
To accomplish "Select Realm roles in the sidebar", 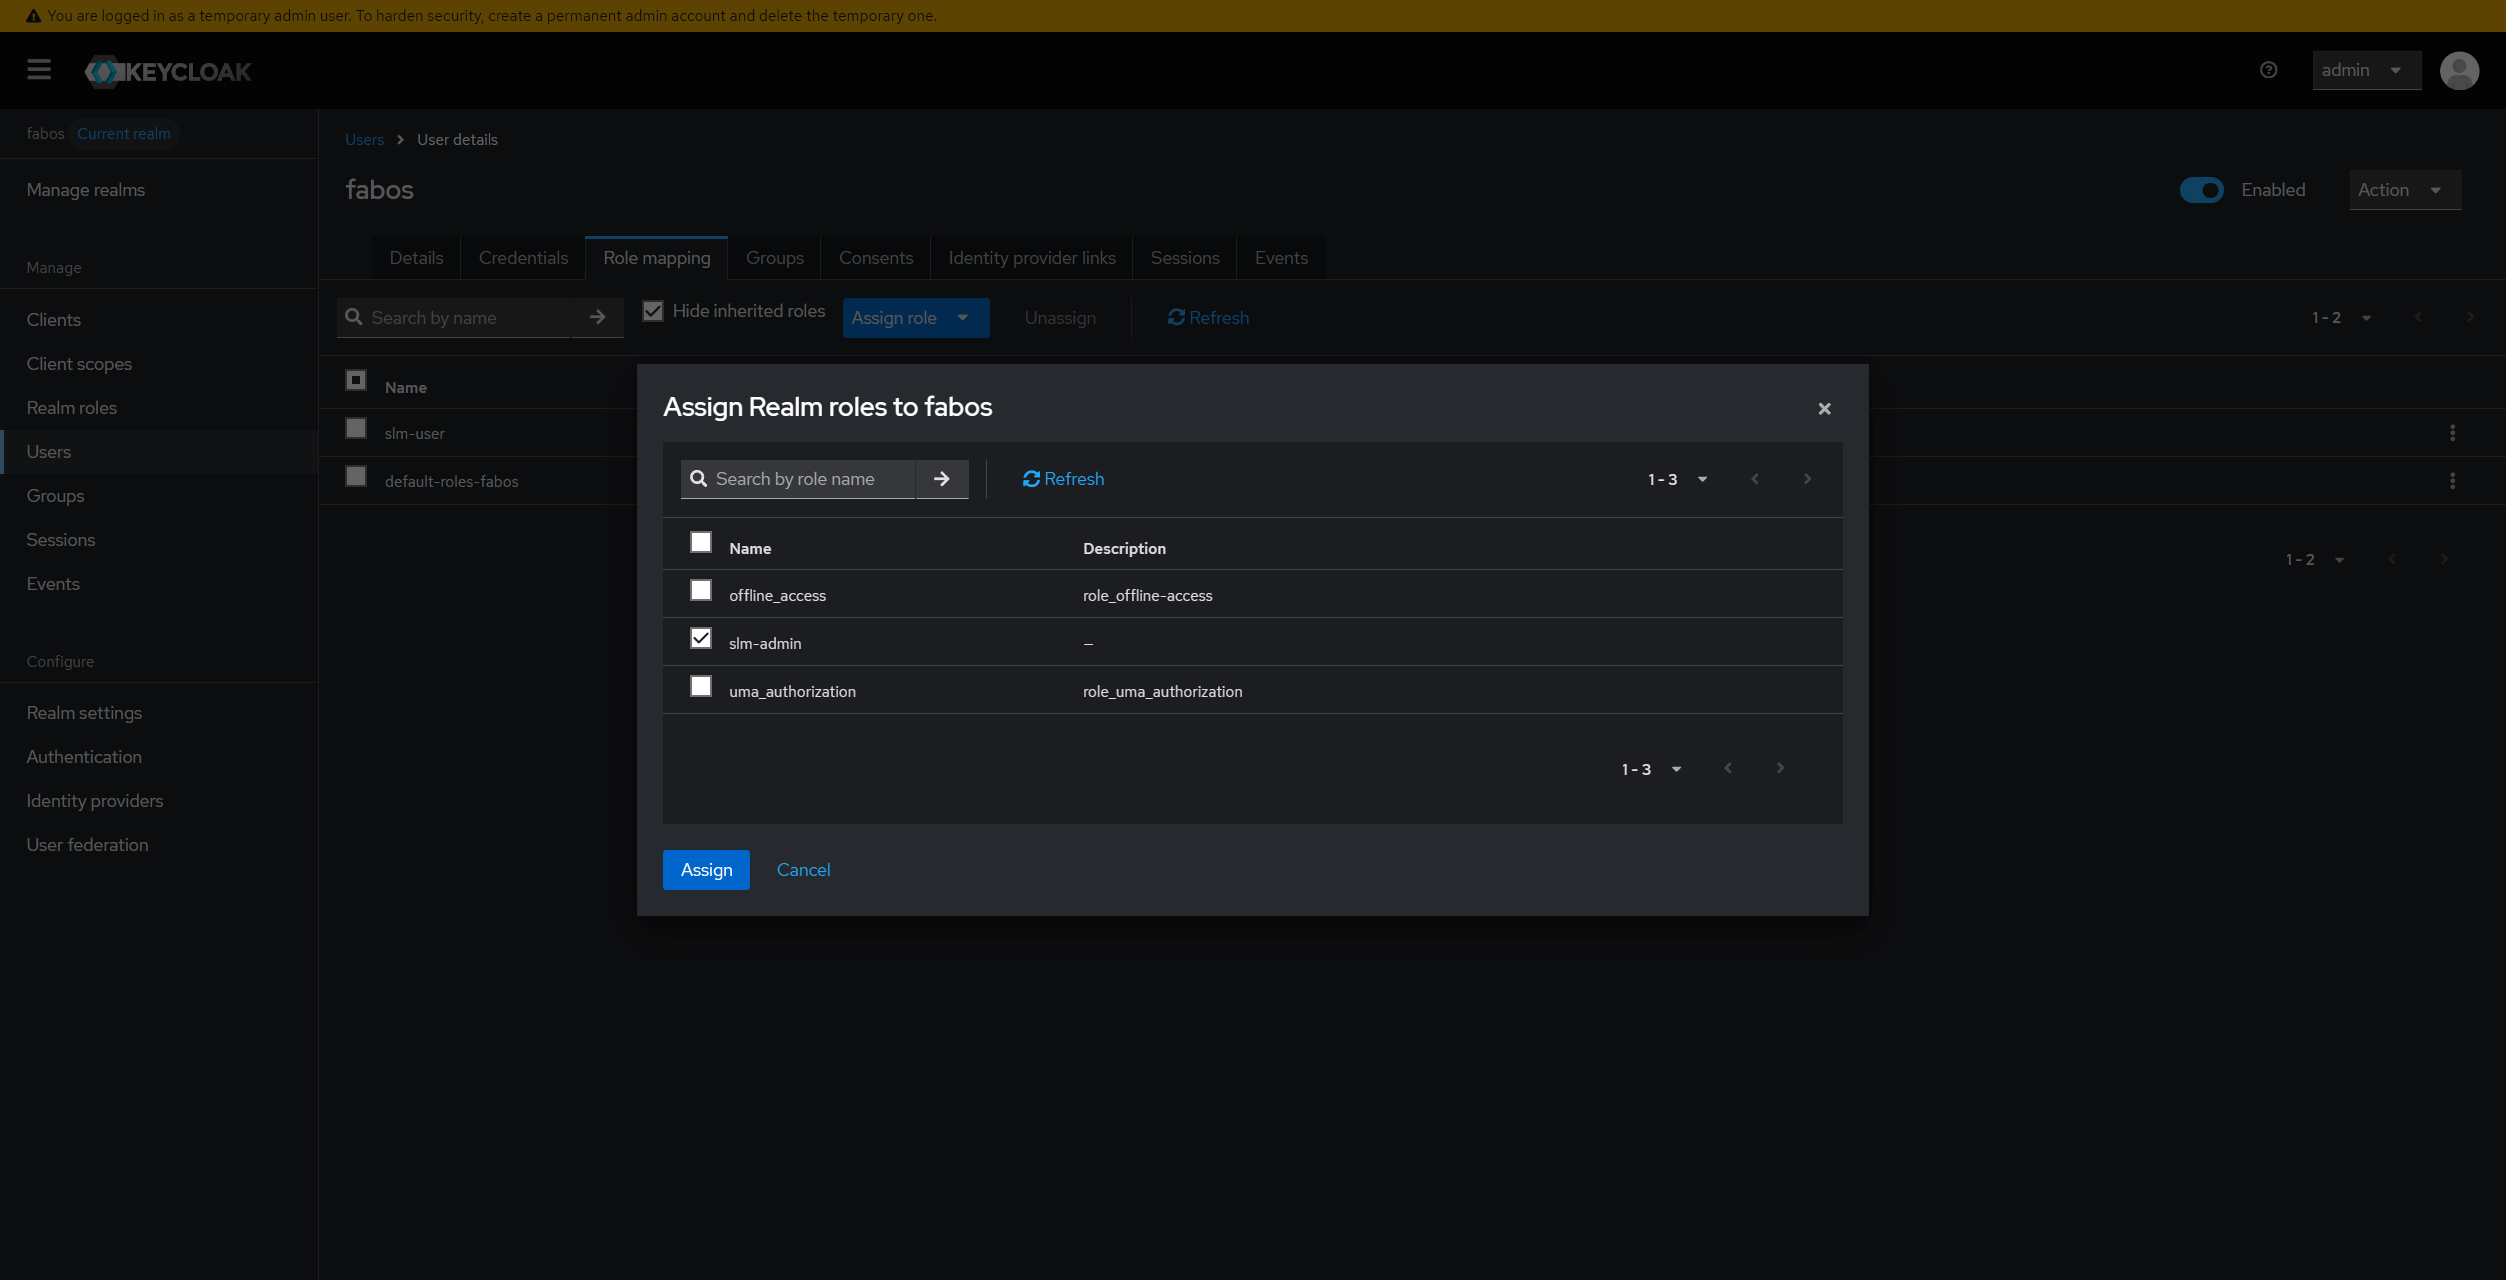I will 71,407.
